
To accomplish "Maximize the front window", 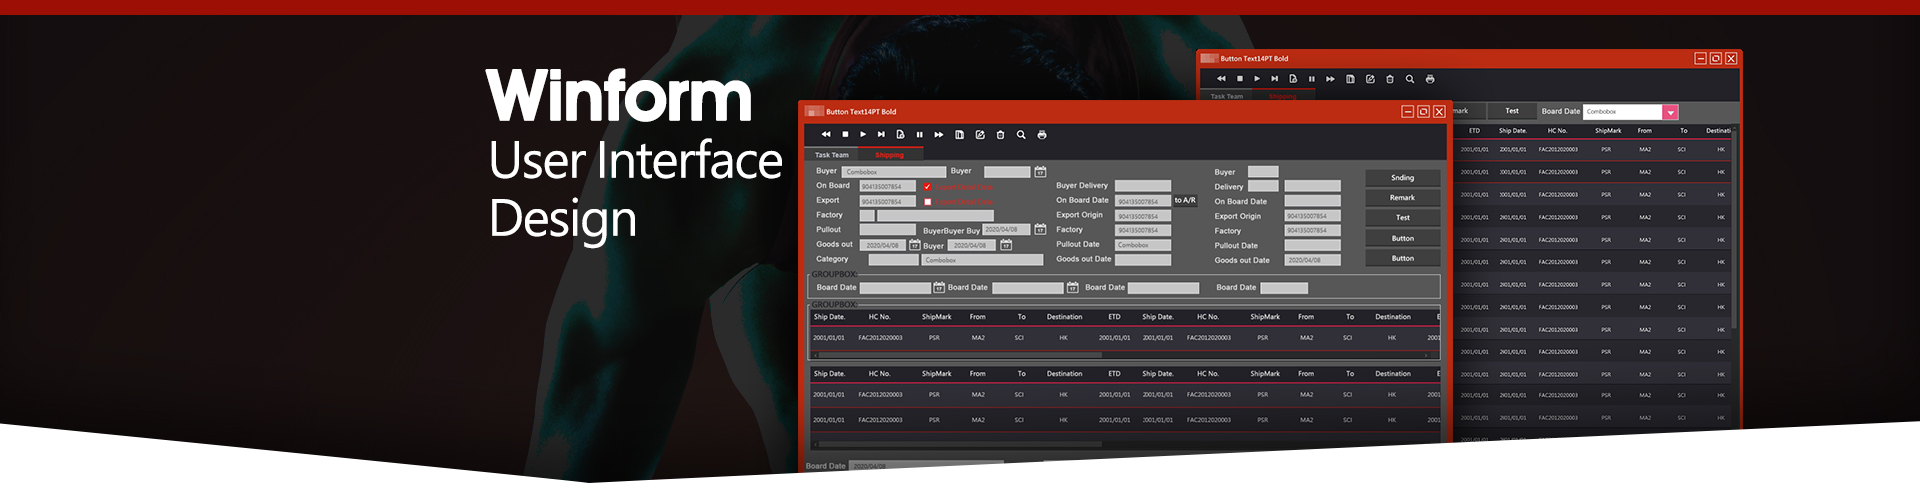I will (1423, 112).
